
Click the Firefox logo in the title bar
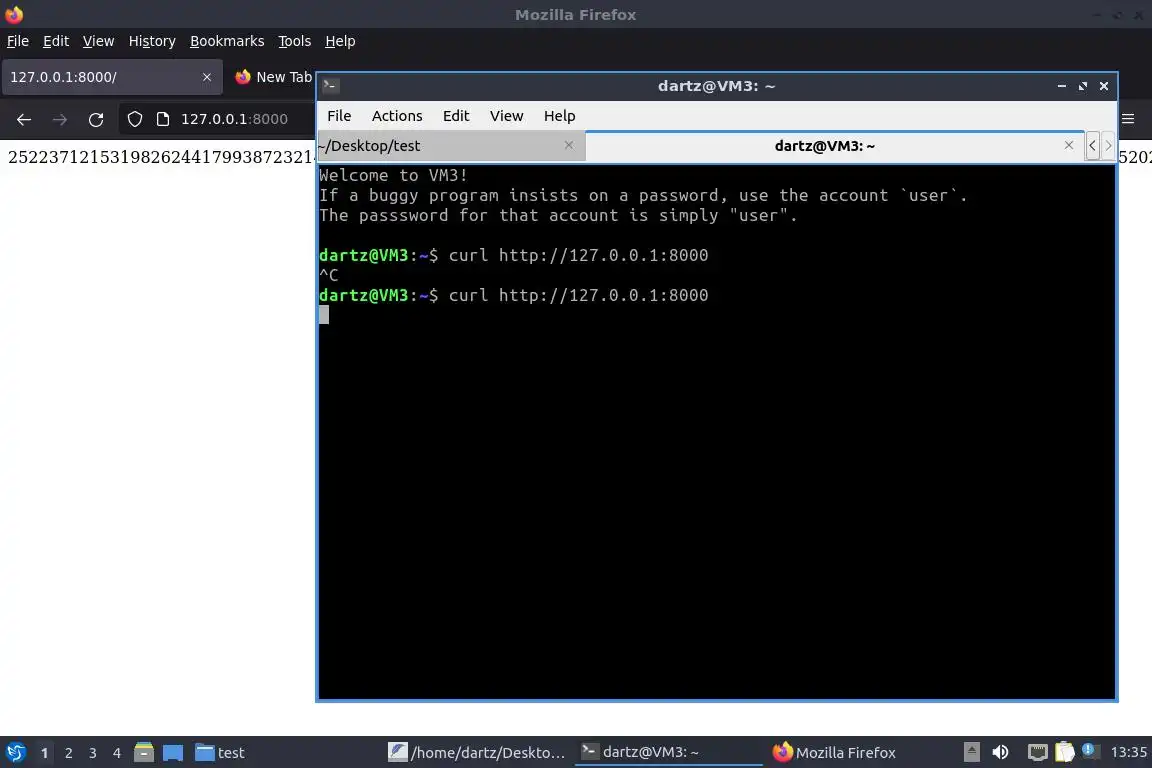[x=14, y=14]
